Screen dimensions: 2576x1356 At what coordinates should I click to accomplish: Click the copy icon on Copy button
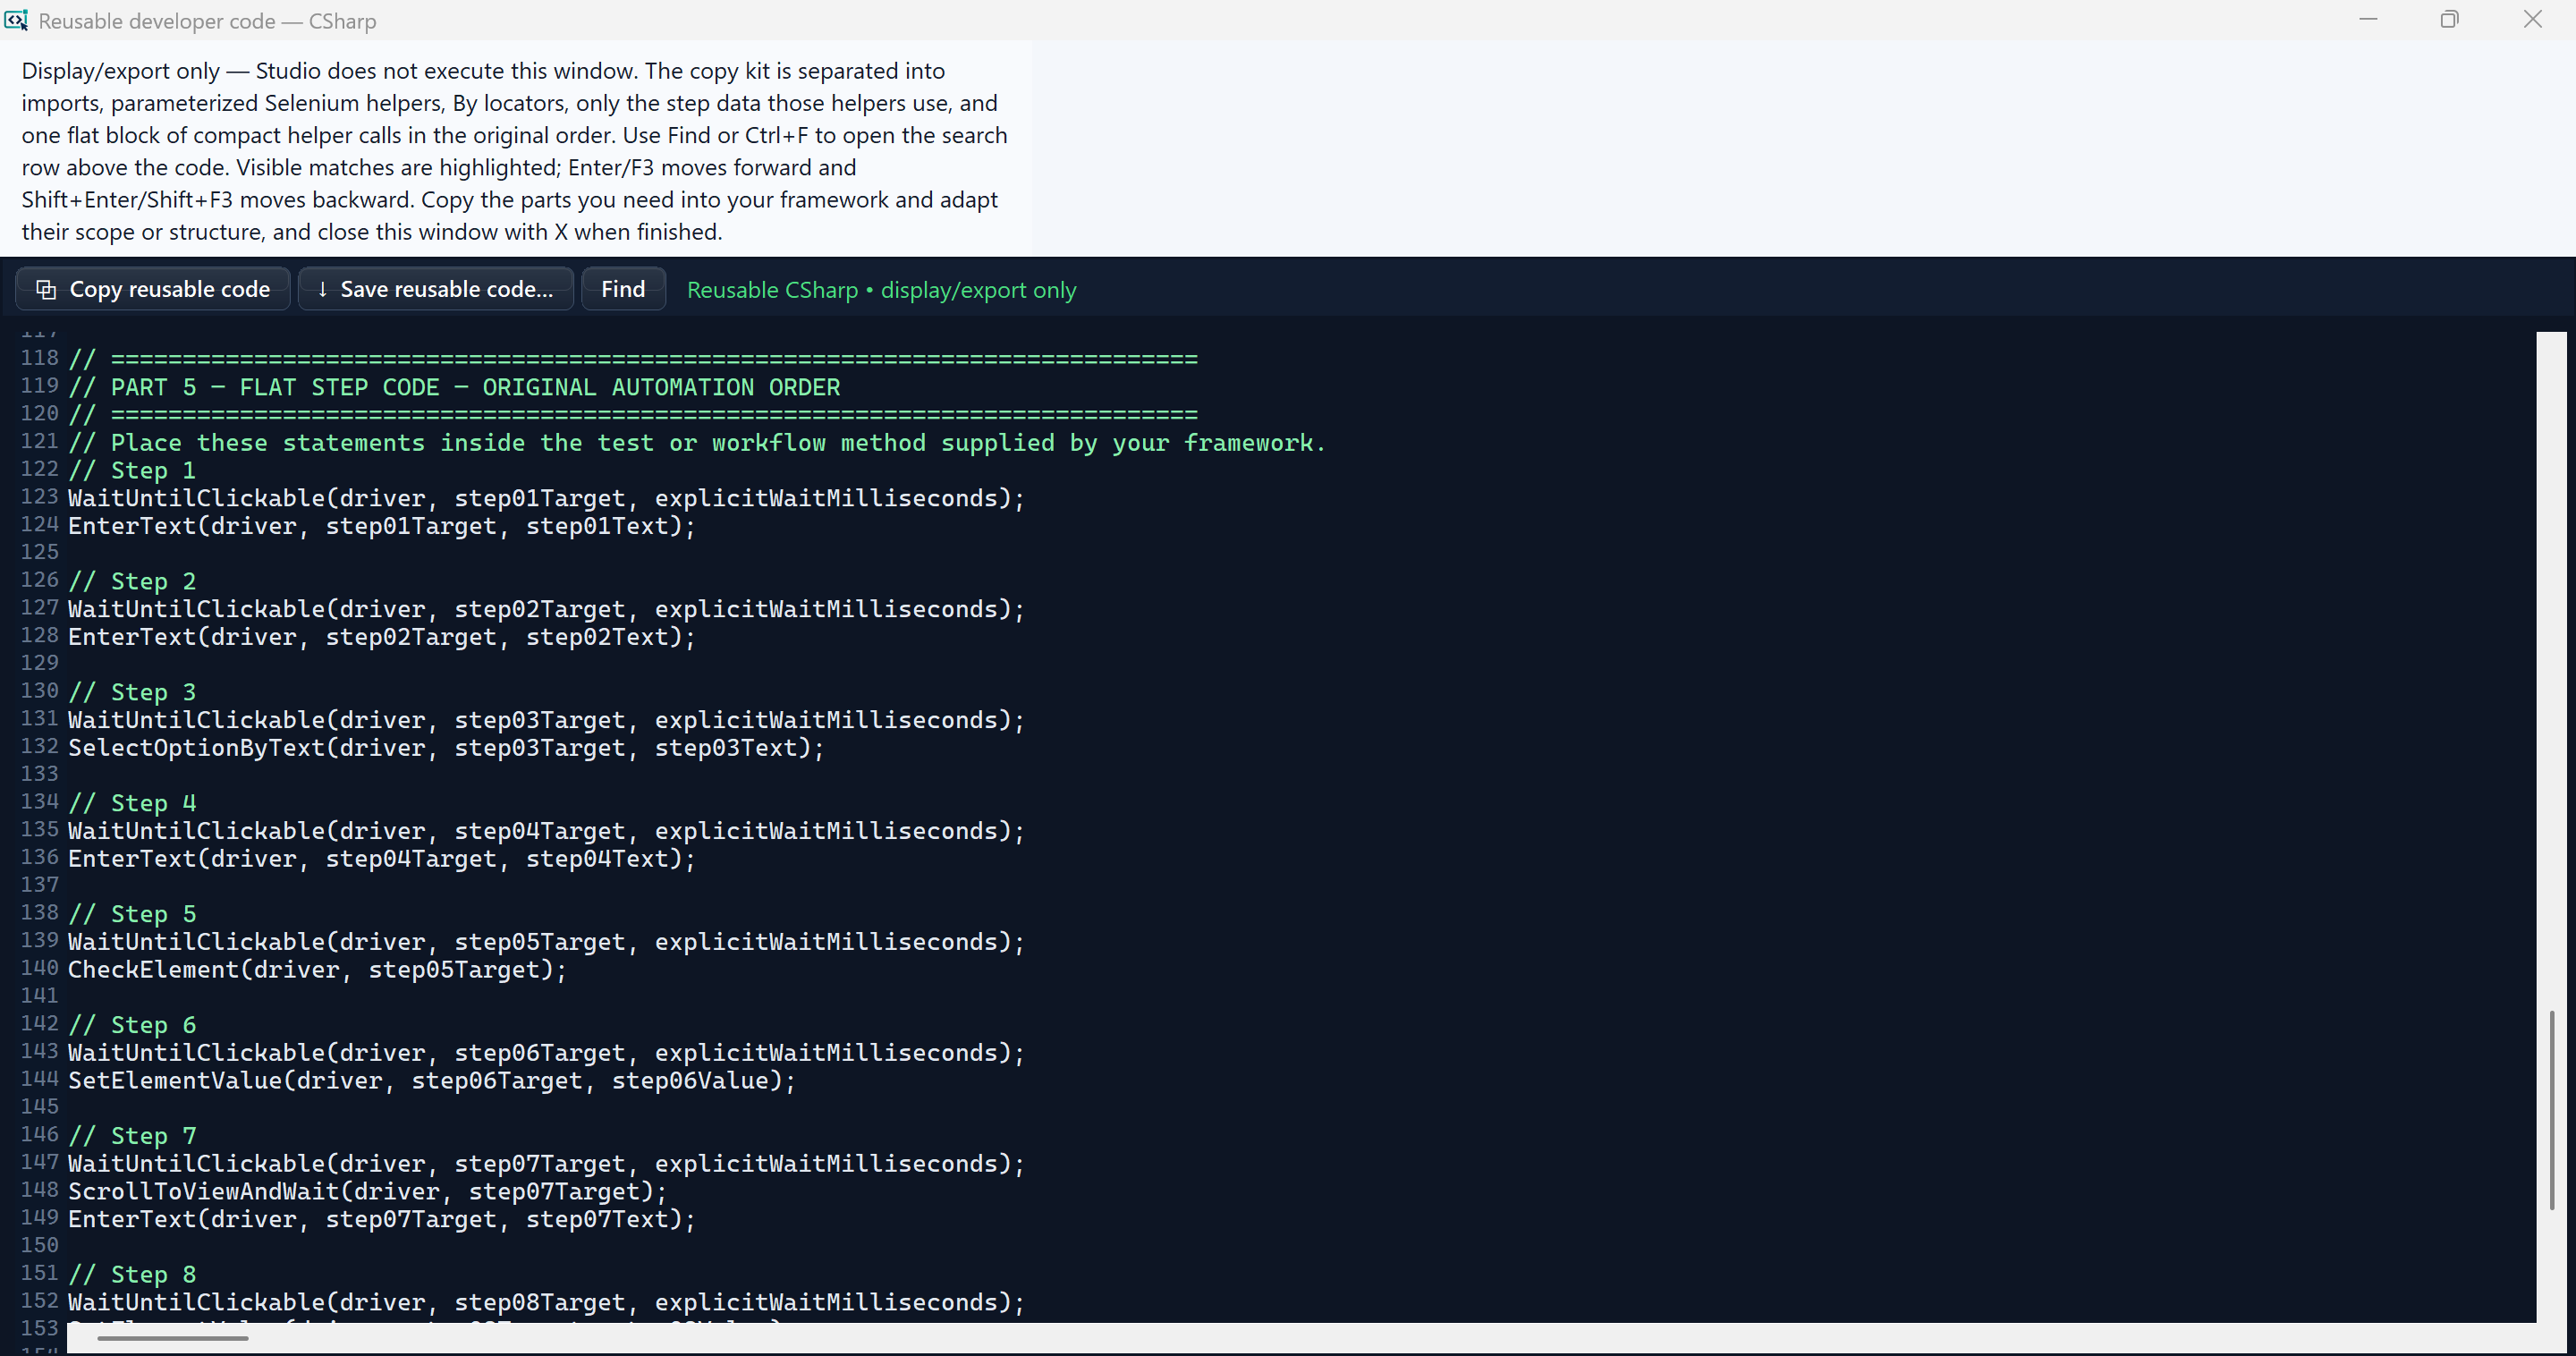[x=46, y=289]
